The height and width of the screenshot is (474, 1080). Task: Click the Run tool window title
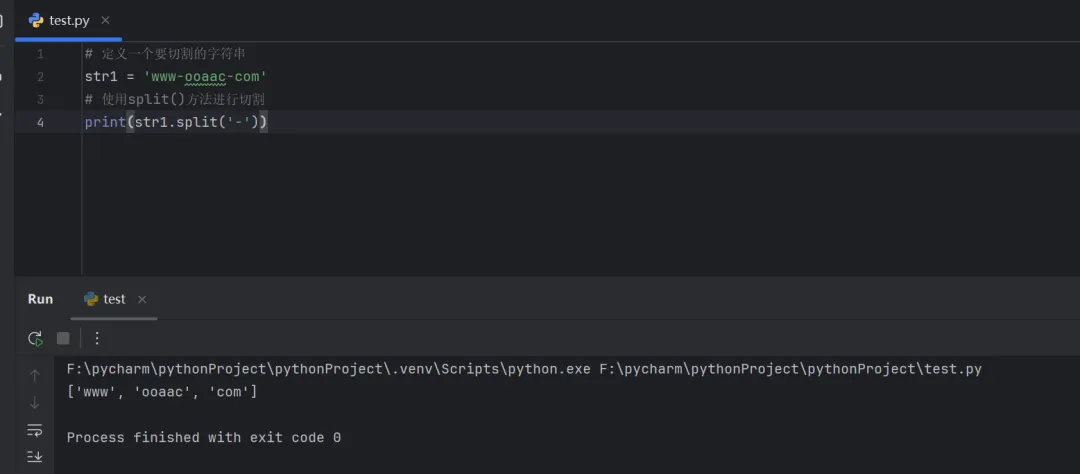[40, 299]
